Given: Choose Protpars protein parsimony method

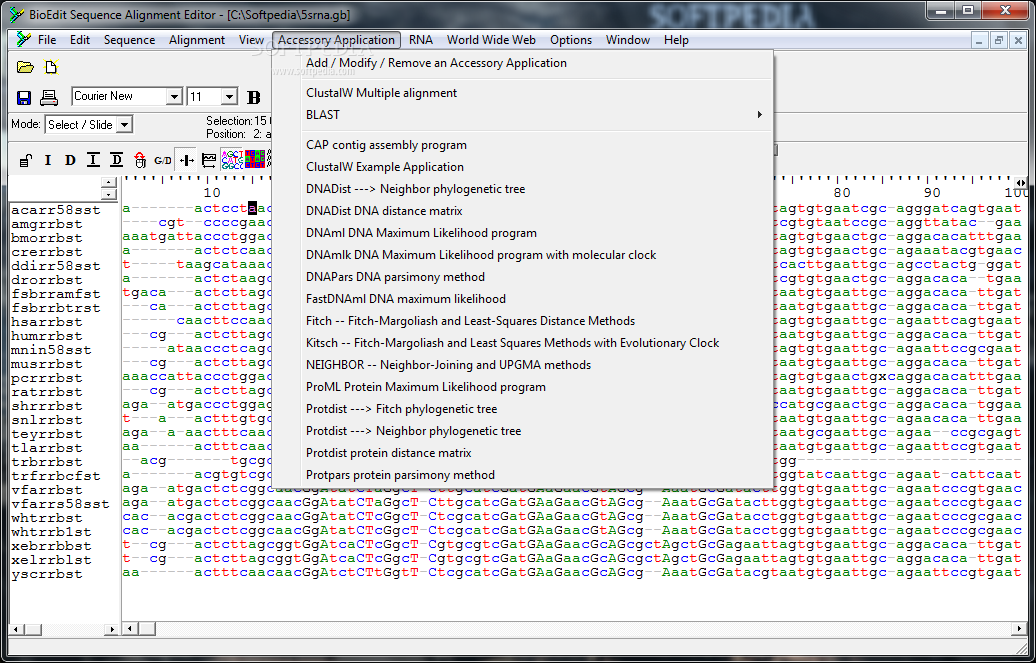Looking at the screenshot, I should tap(522, 475).
